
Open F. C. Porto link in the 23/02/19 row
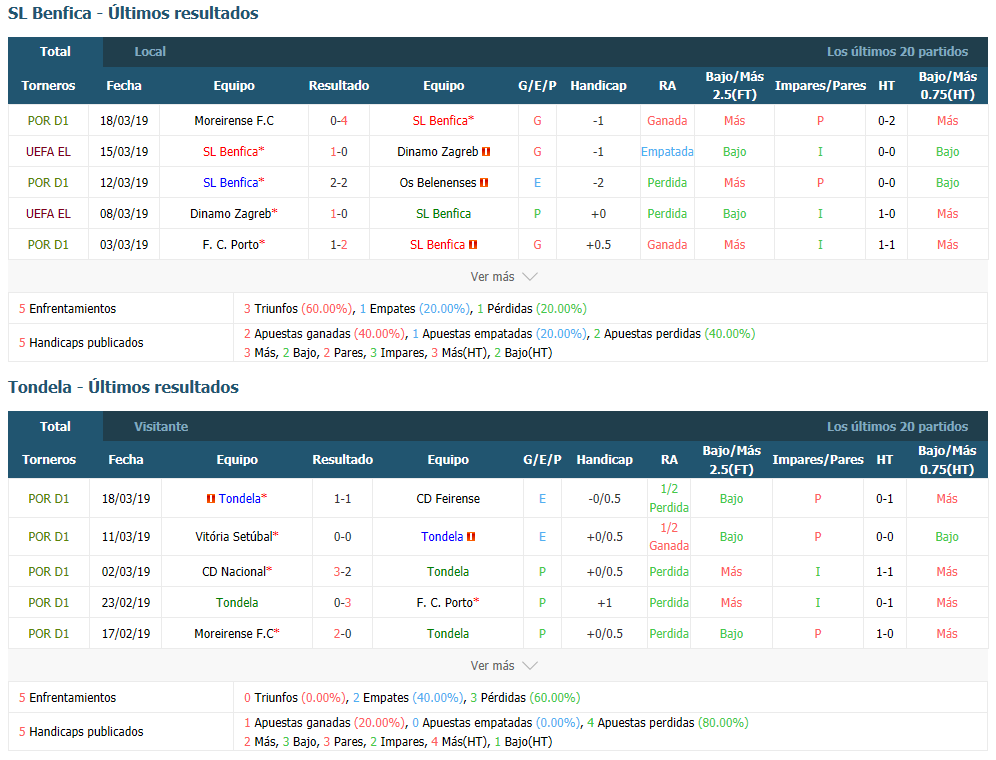point(445,602)
